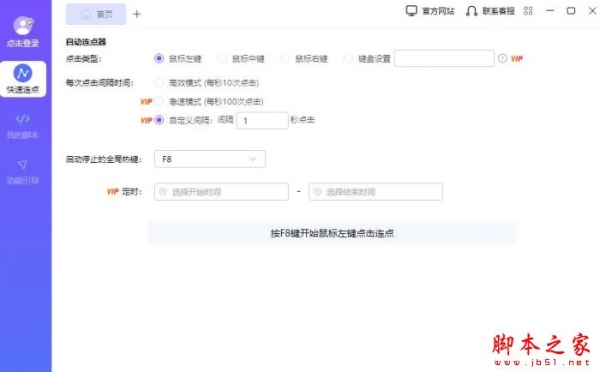Click the four-squares grid icon

[528, 11]
